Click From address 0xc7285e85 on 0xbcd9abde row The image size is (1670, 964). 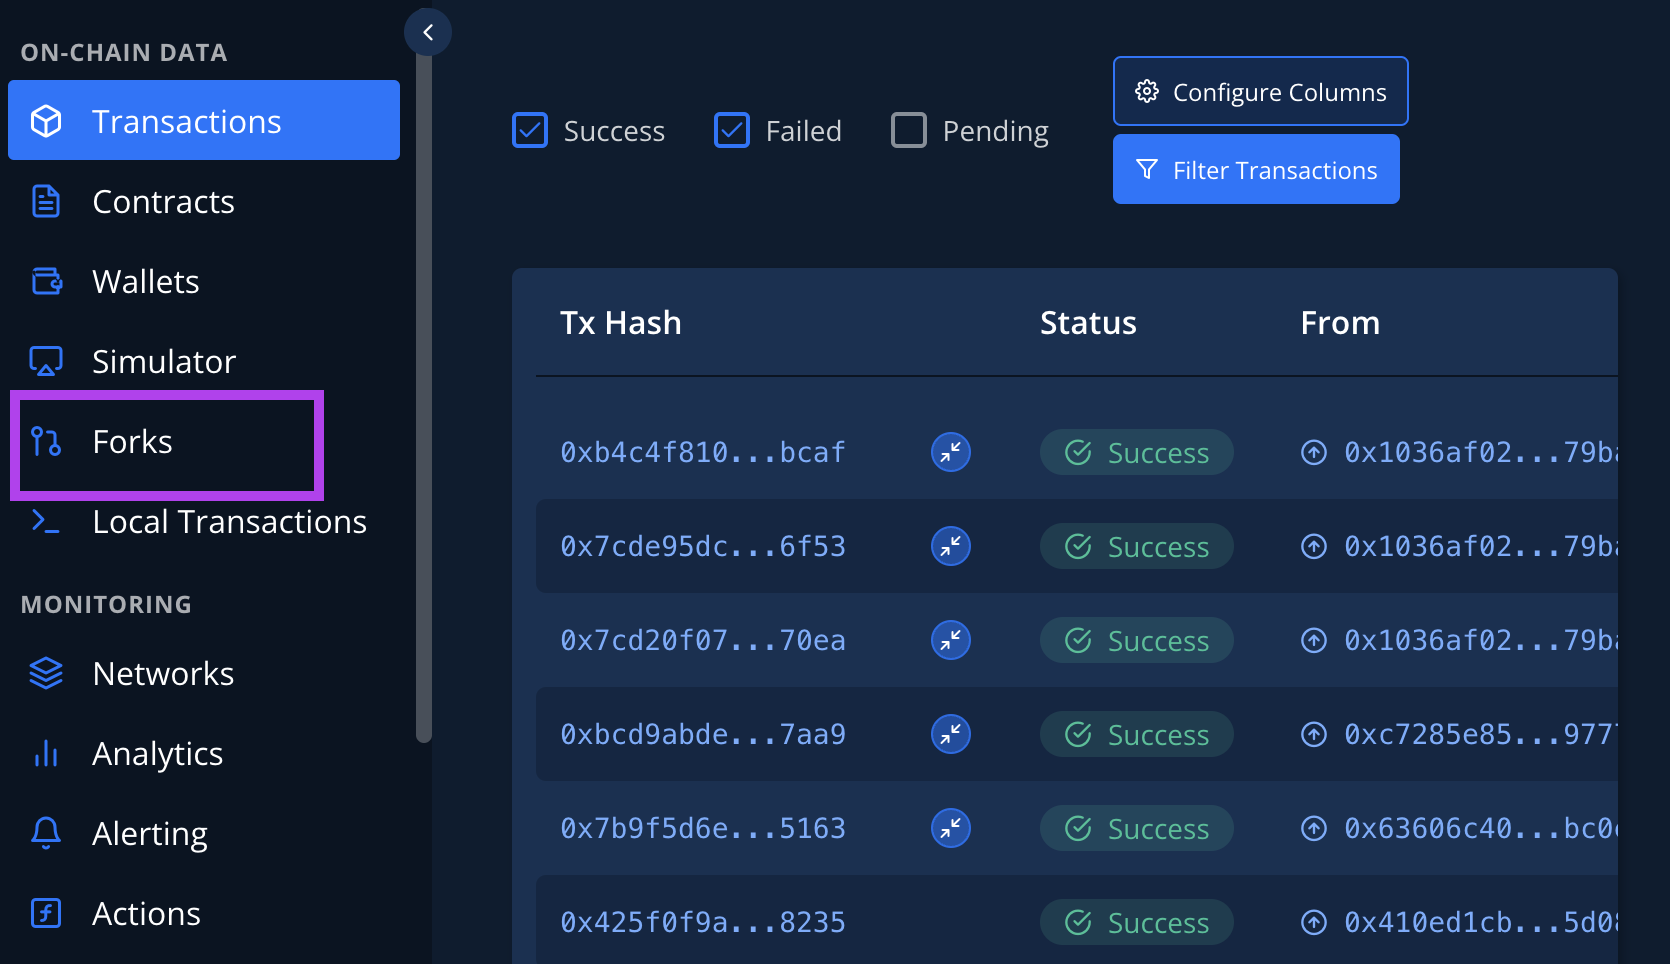coord(1480,734)
